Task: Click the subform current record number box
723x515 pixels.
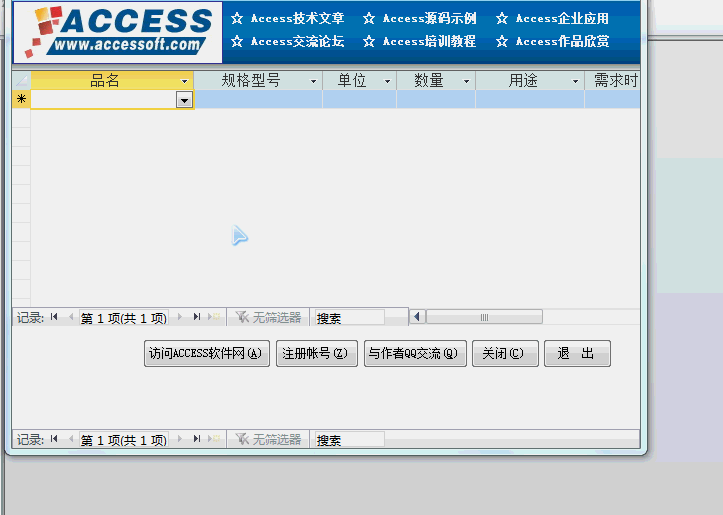Action: [x=124, y=318]
